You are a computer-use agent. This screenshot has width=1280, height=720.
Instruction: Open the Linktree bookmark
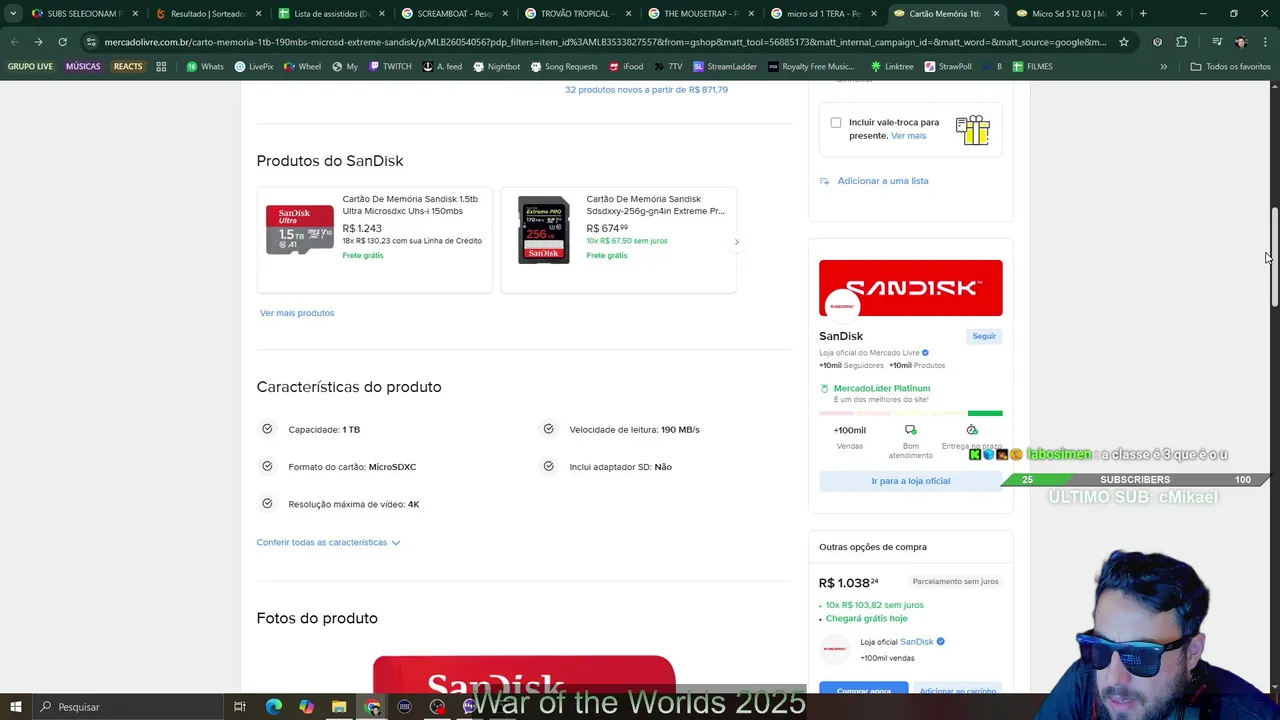coord(892,66)
